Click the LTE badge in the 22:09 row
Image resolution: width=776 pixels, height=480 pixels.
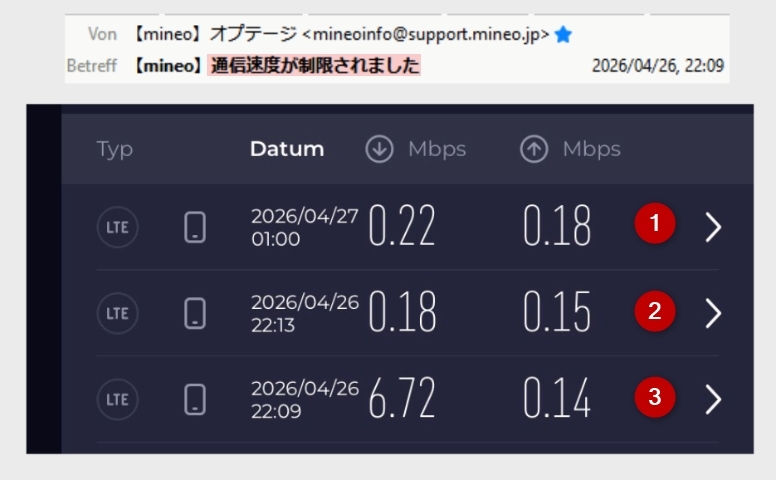click(117, 399)
